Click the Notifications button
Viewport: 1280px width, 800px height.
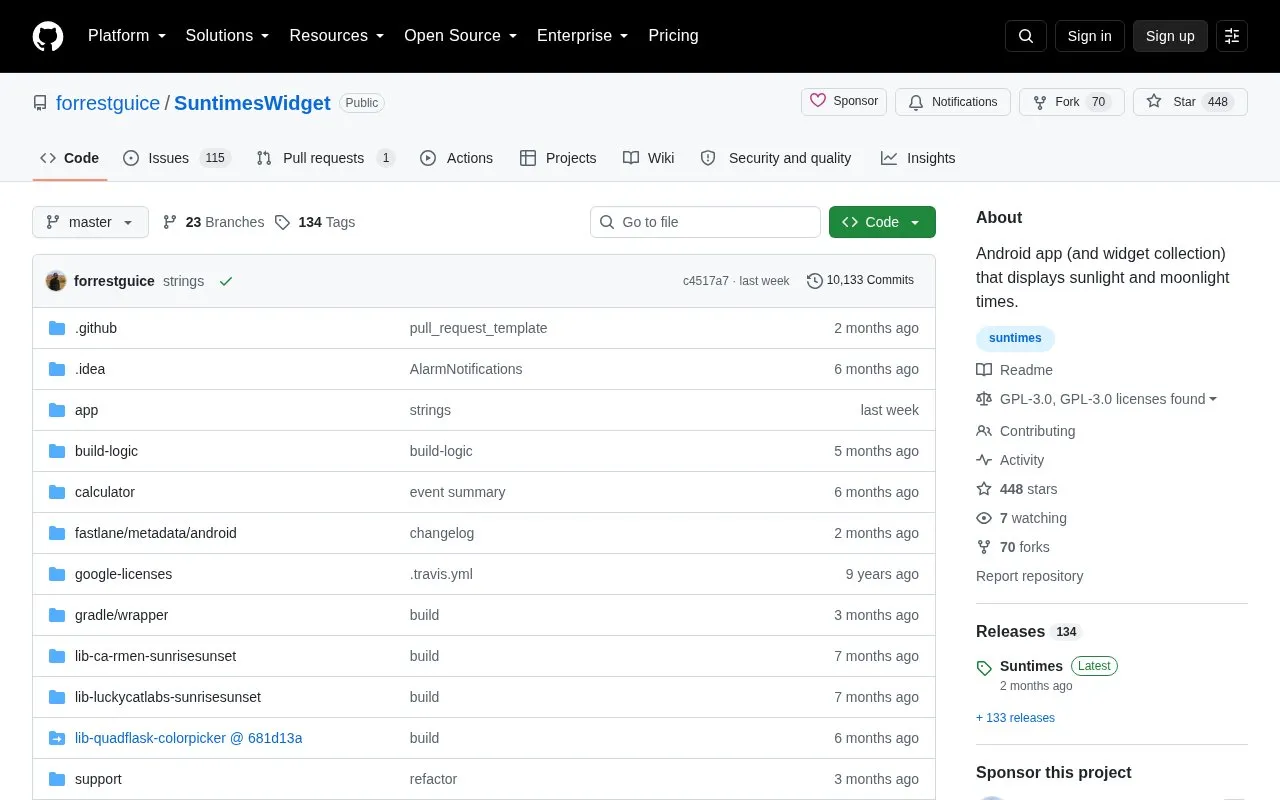(953, 102)
